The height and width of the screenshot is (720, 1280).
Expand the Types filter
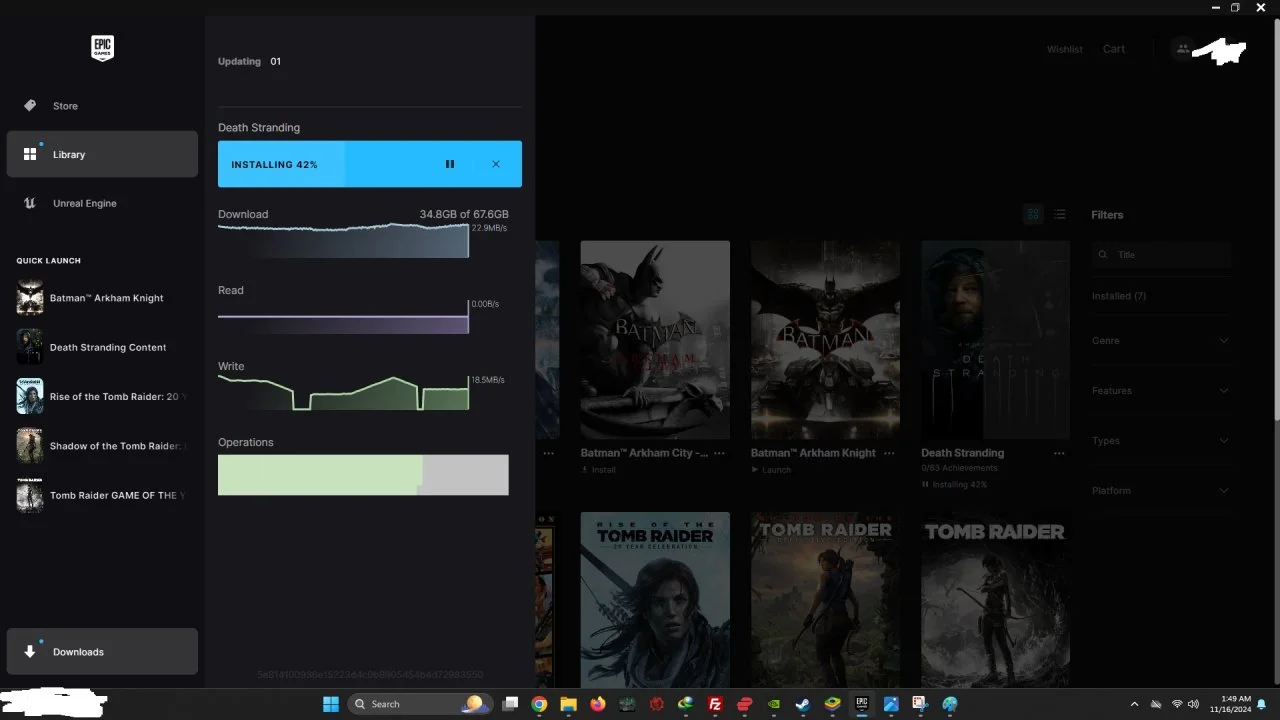pos(1161,441)
